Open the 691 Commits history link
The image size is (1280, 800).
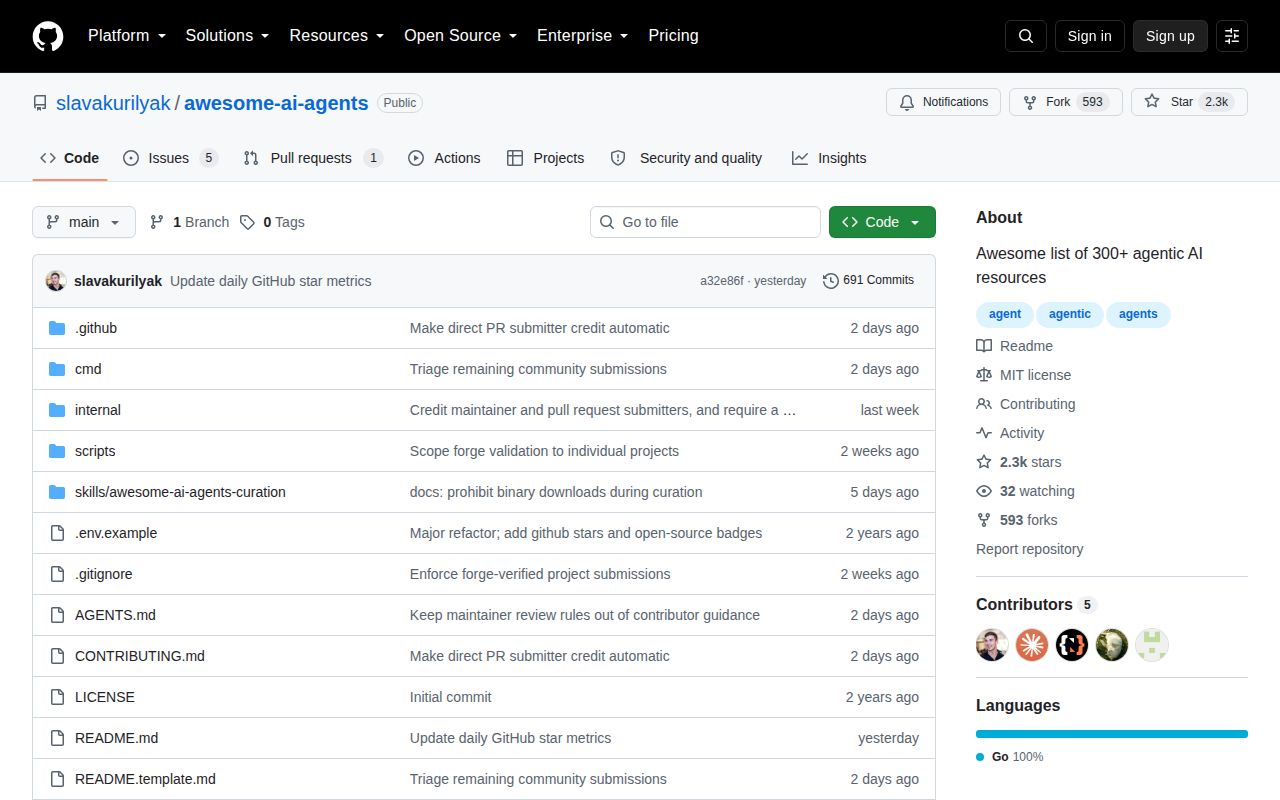pos(868,281)
